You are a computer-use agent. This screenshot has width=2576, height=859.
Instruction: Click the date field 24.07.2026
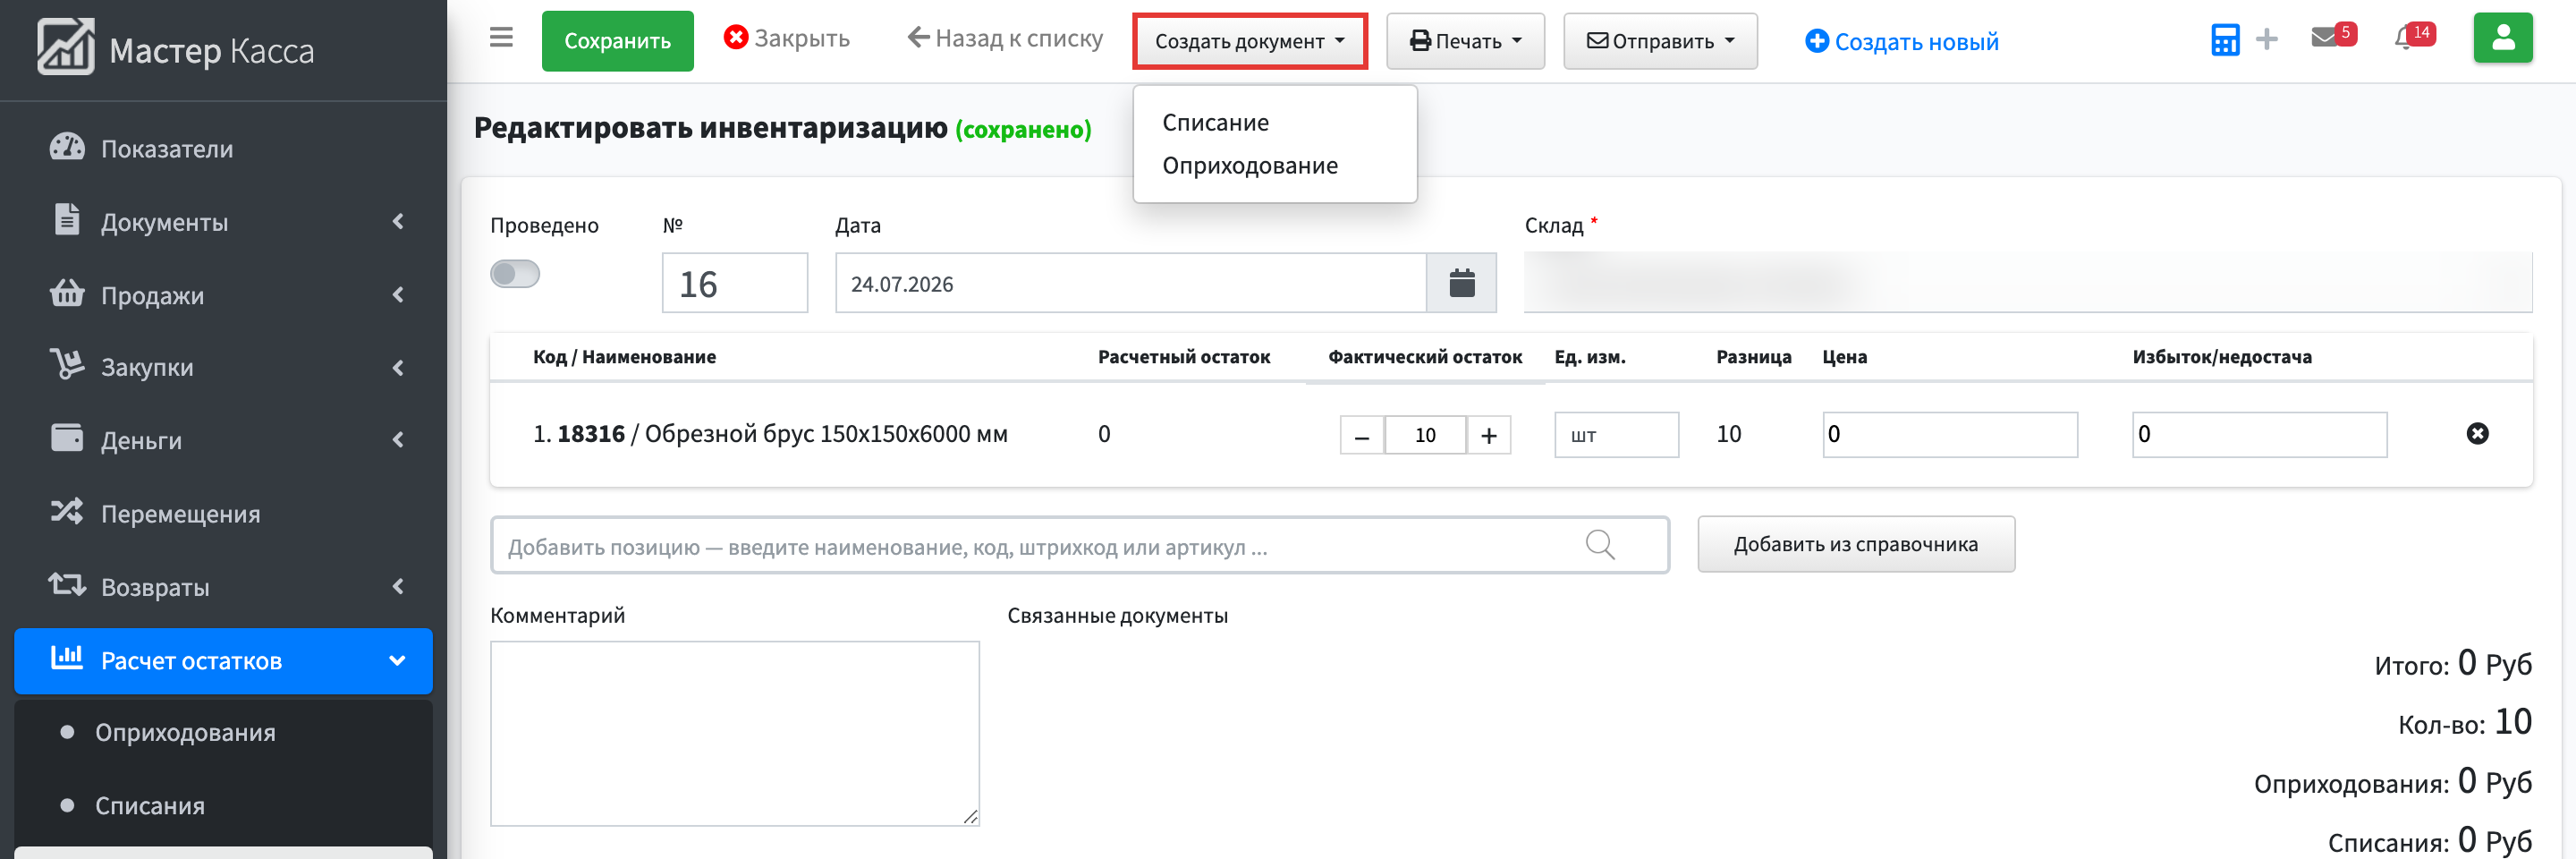tap(1131, 283)
